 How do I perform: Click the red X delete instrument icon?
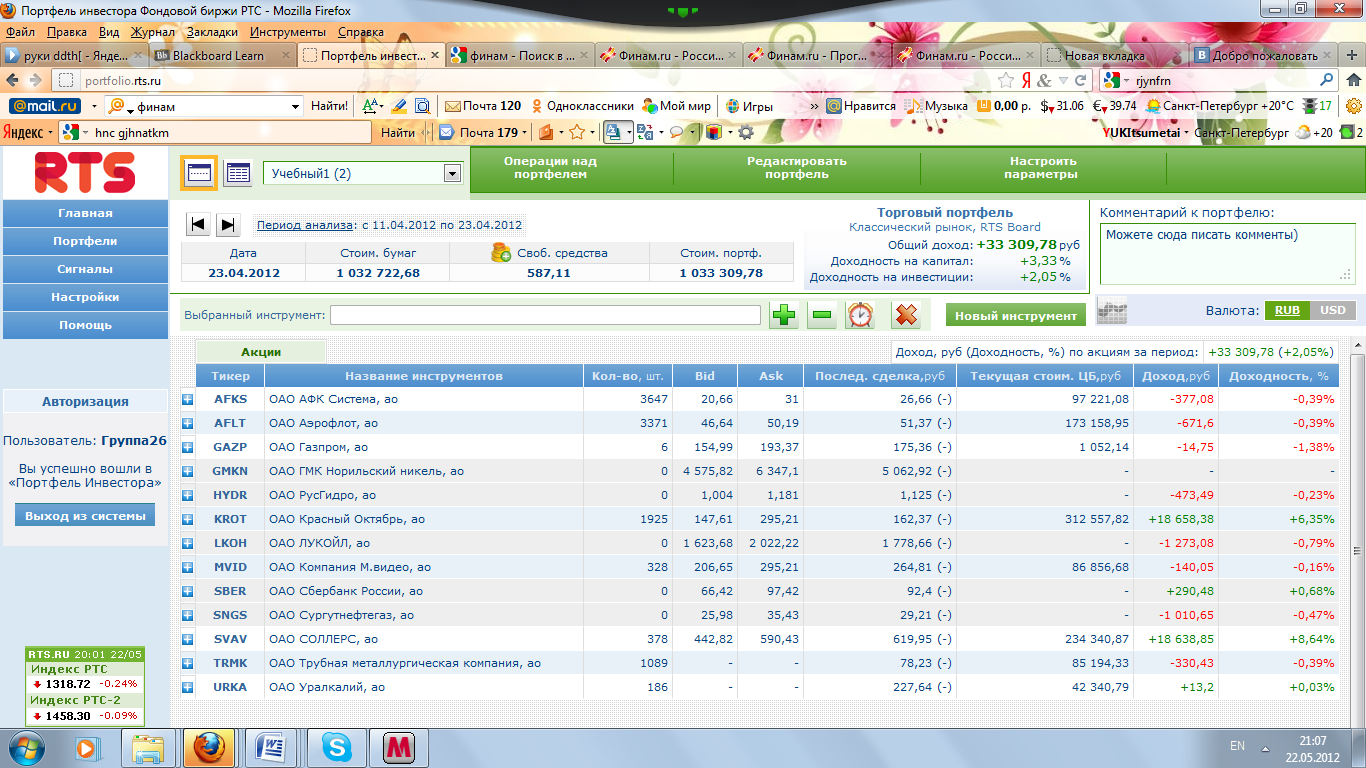coord(905,315)
